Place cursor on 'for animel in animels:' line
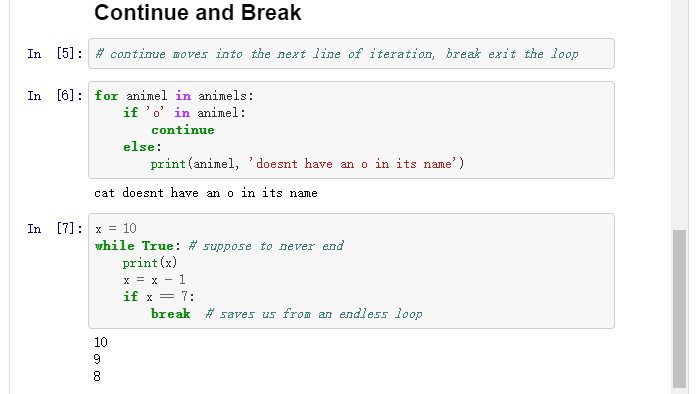Viewport: 698px width, 394px height. pos(174,96)
